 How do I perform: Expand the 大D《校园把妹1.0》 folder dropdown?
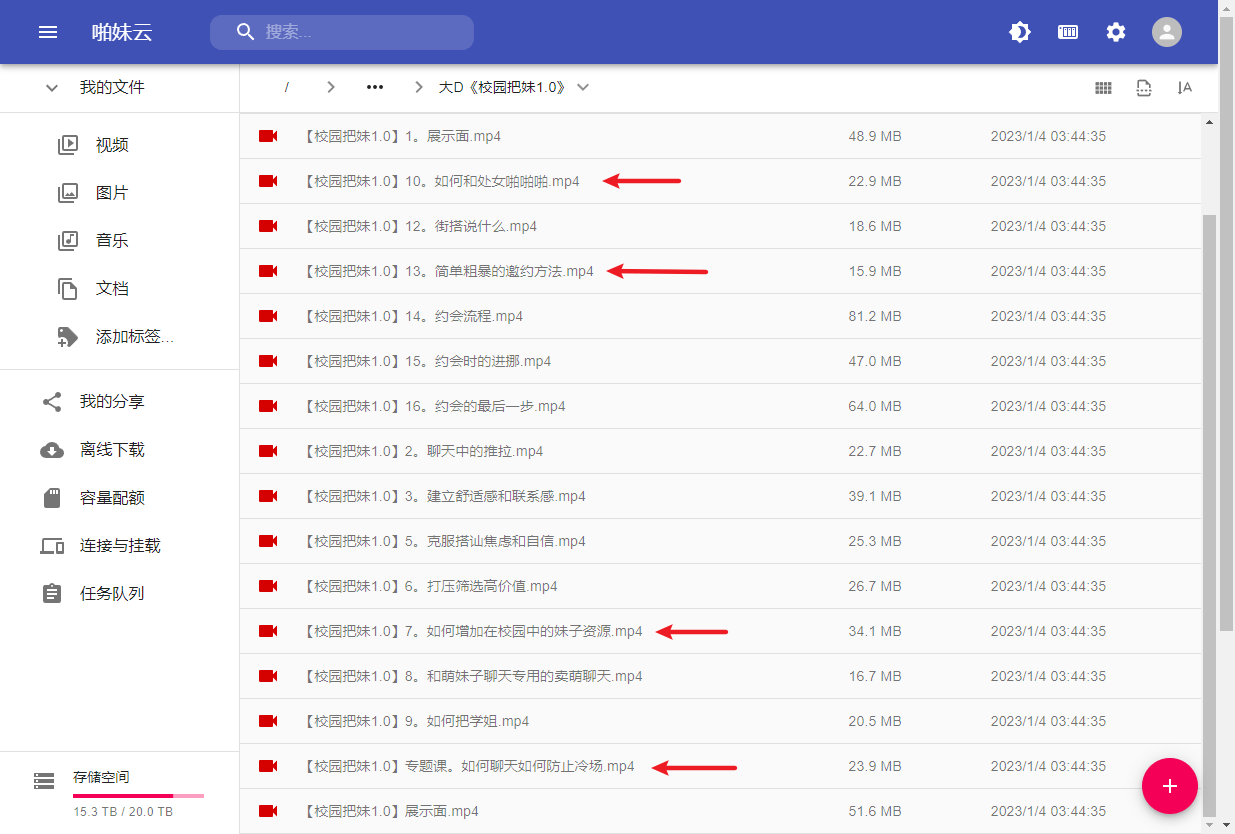(583, 88)
